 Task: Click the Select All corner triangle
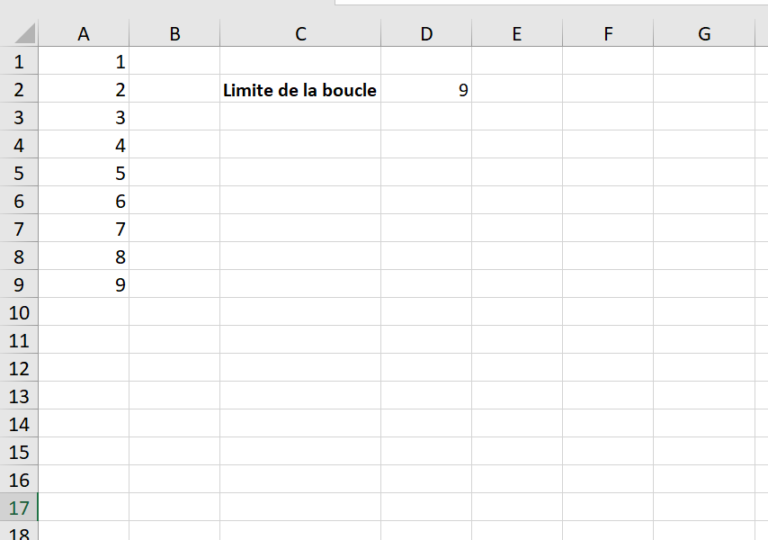click(22, 34)
